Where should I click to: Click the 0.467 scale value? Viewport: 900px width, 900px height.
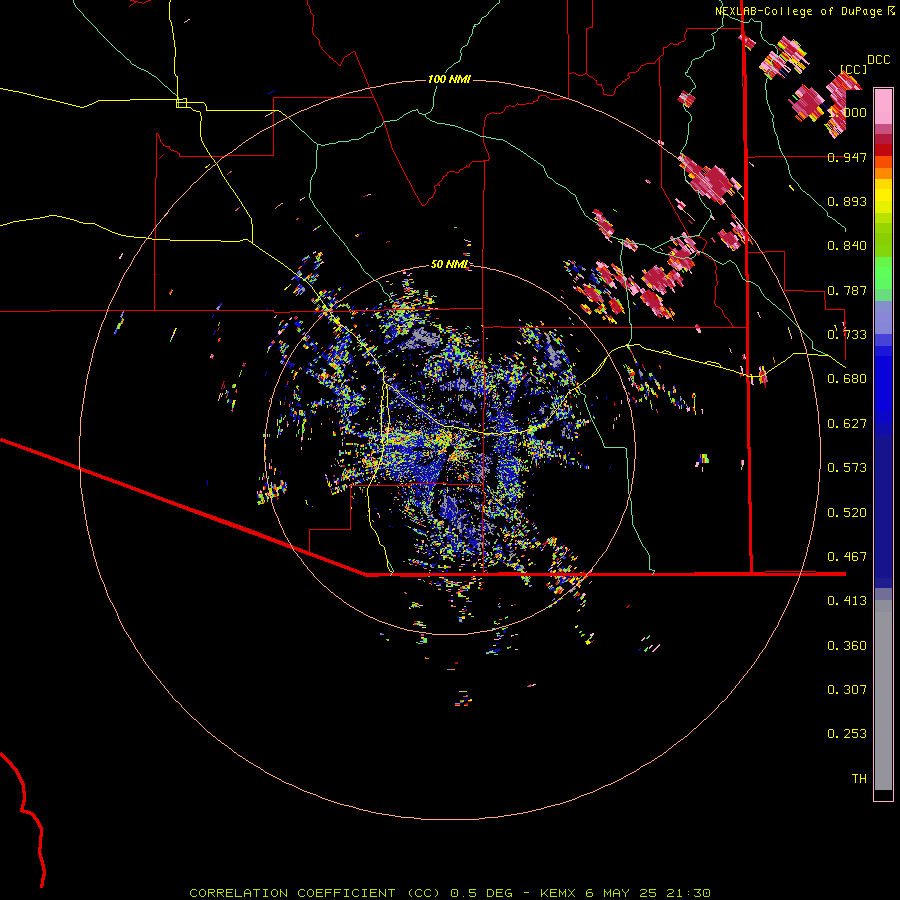[847, 557]
